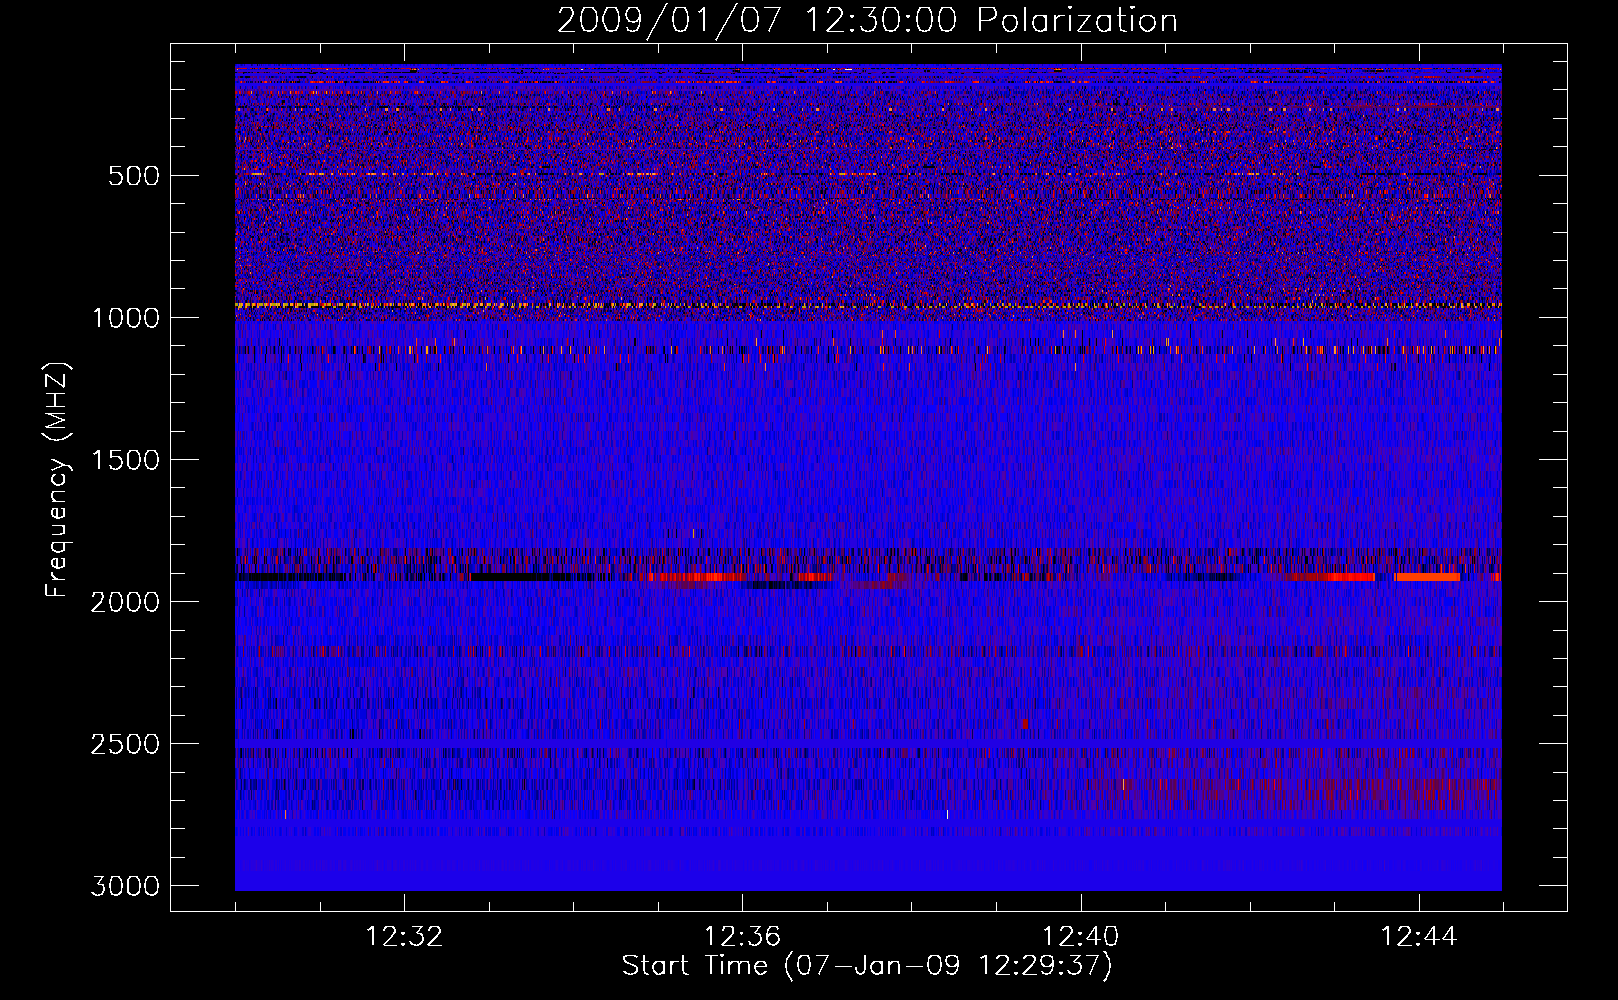Click the 3000 frequency tick label
The height and width of the screenshot is (1000, 1618).
tap(125, 886)
